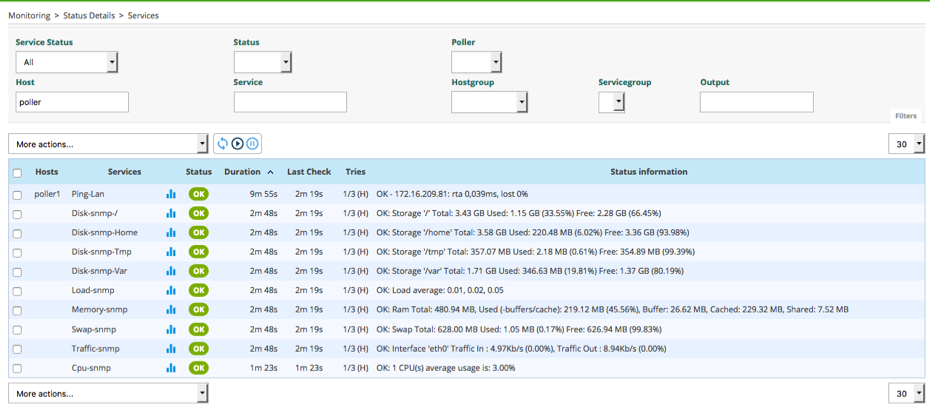Screen dimensions: 930x410
Task: Click the play icon in the toolbar
Action: tap(238, 144)
